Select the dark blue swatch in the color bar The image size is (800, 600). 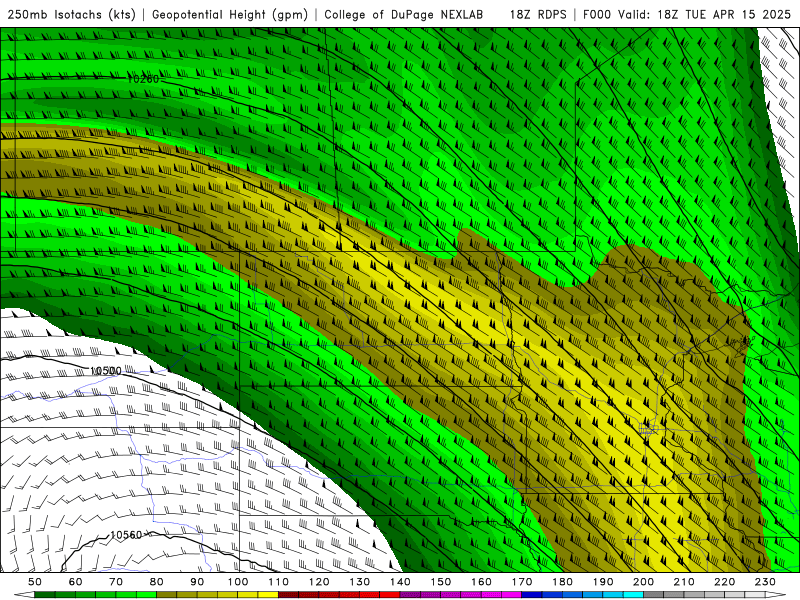coord(532,595)
